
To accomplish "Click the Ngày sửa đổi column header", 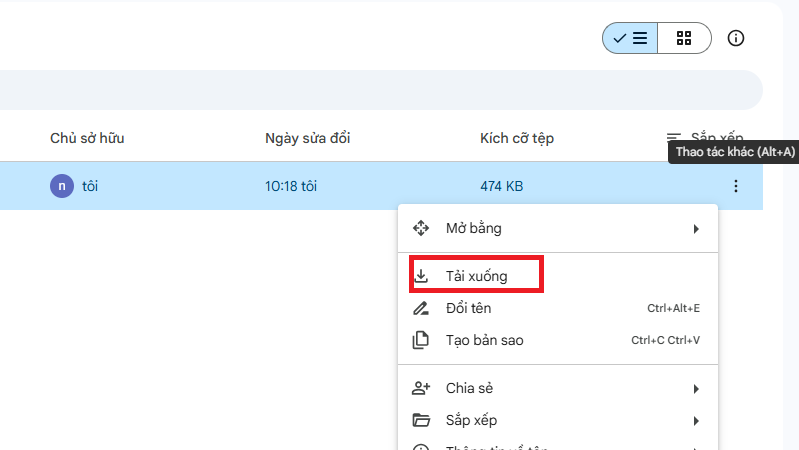I will point(307,137).
